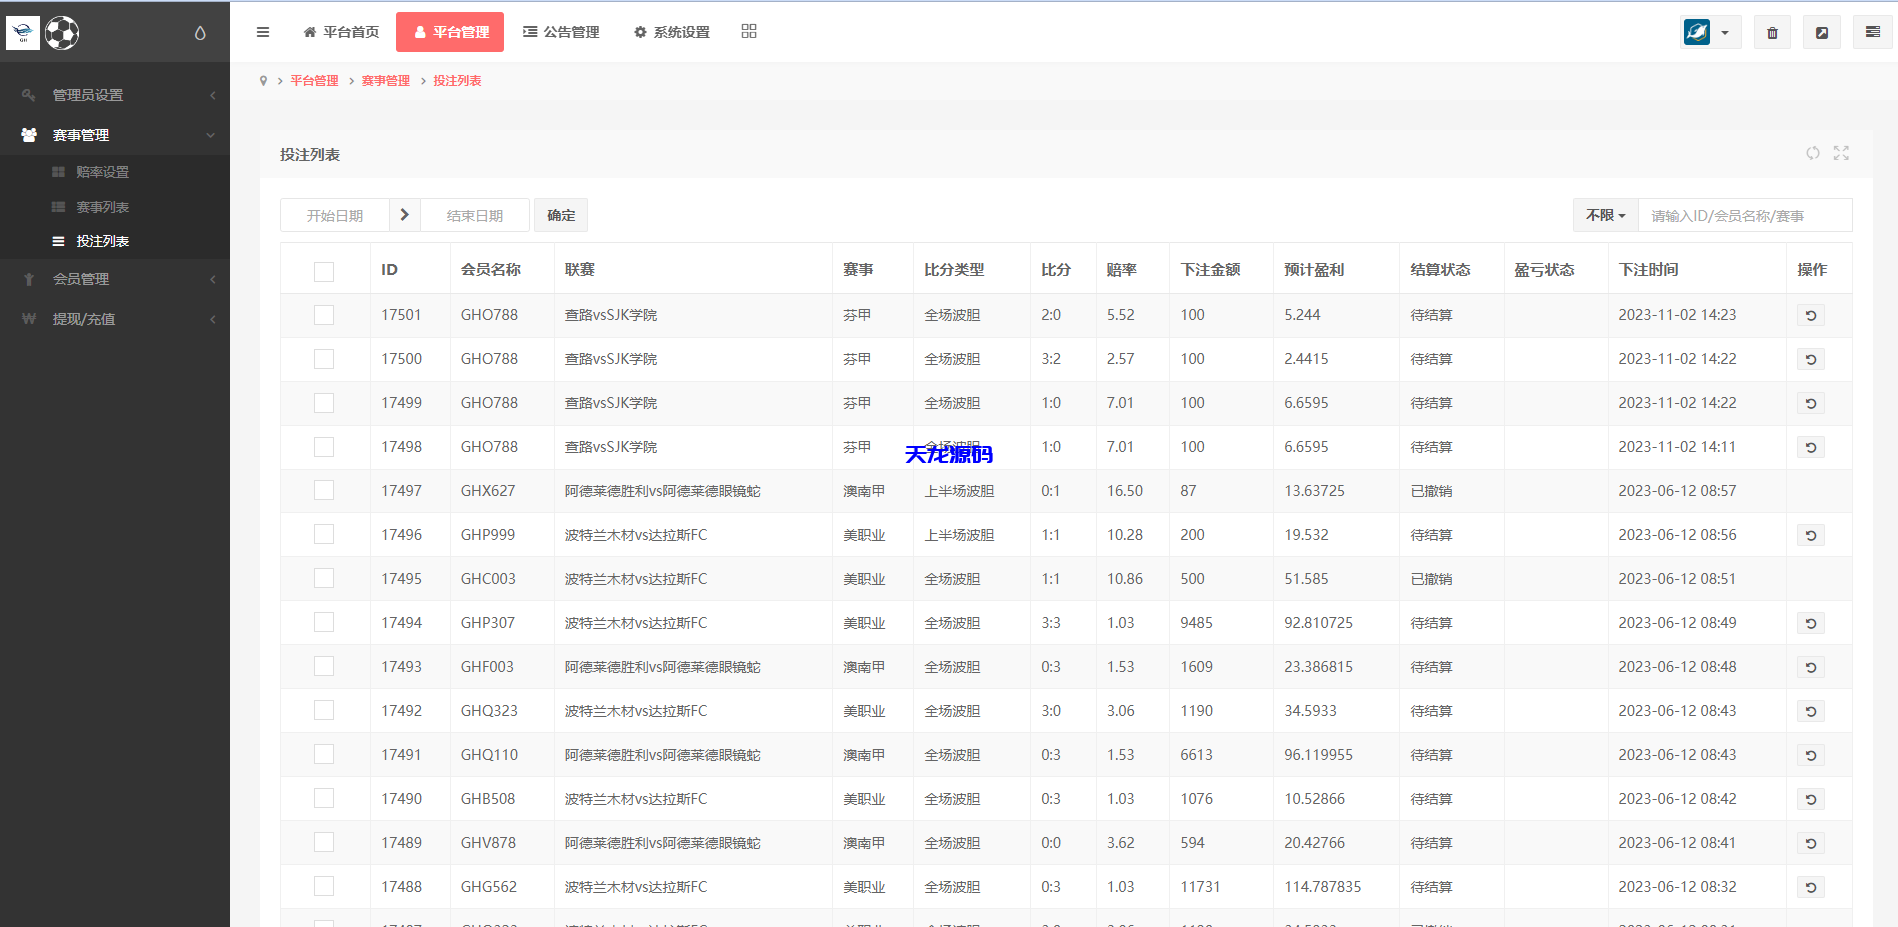Image resolution: width=1898 pixels, height=927 pixels.
Task: Switch to the 公告管理 menu
Action: coord(561,31)
